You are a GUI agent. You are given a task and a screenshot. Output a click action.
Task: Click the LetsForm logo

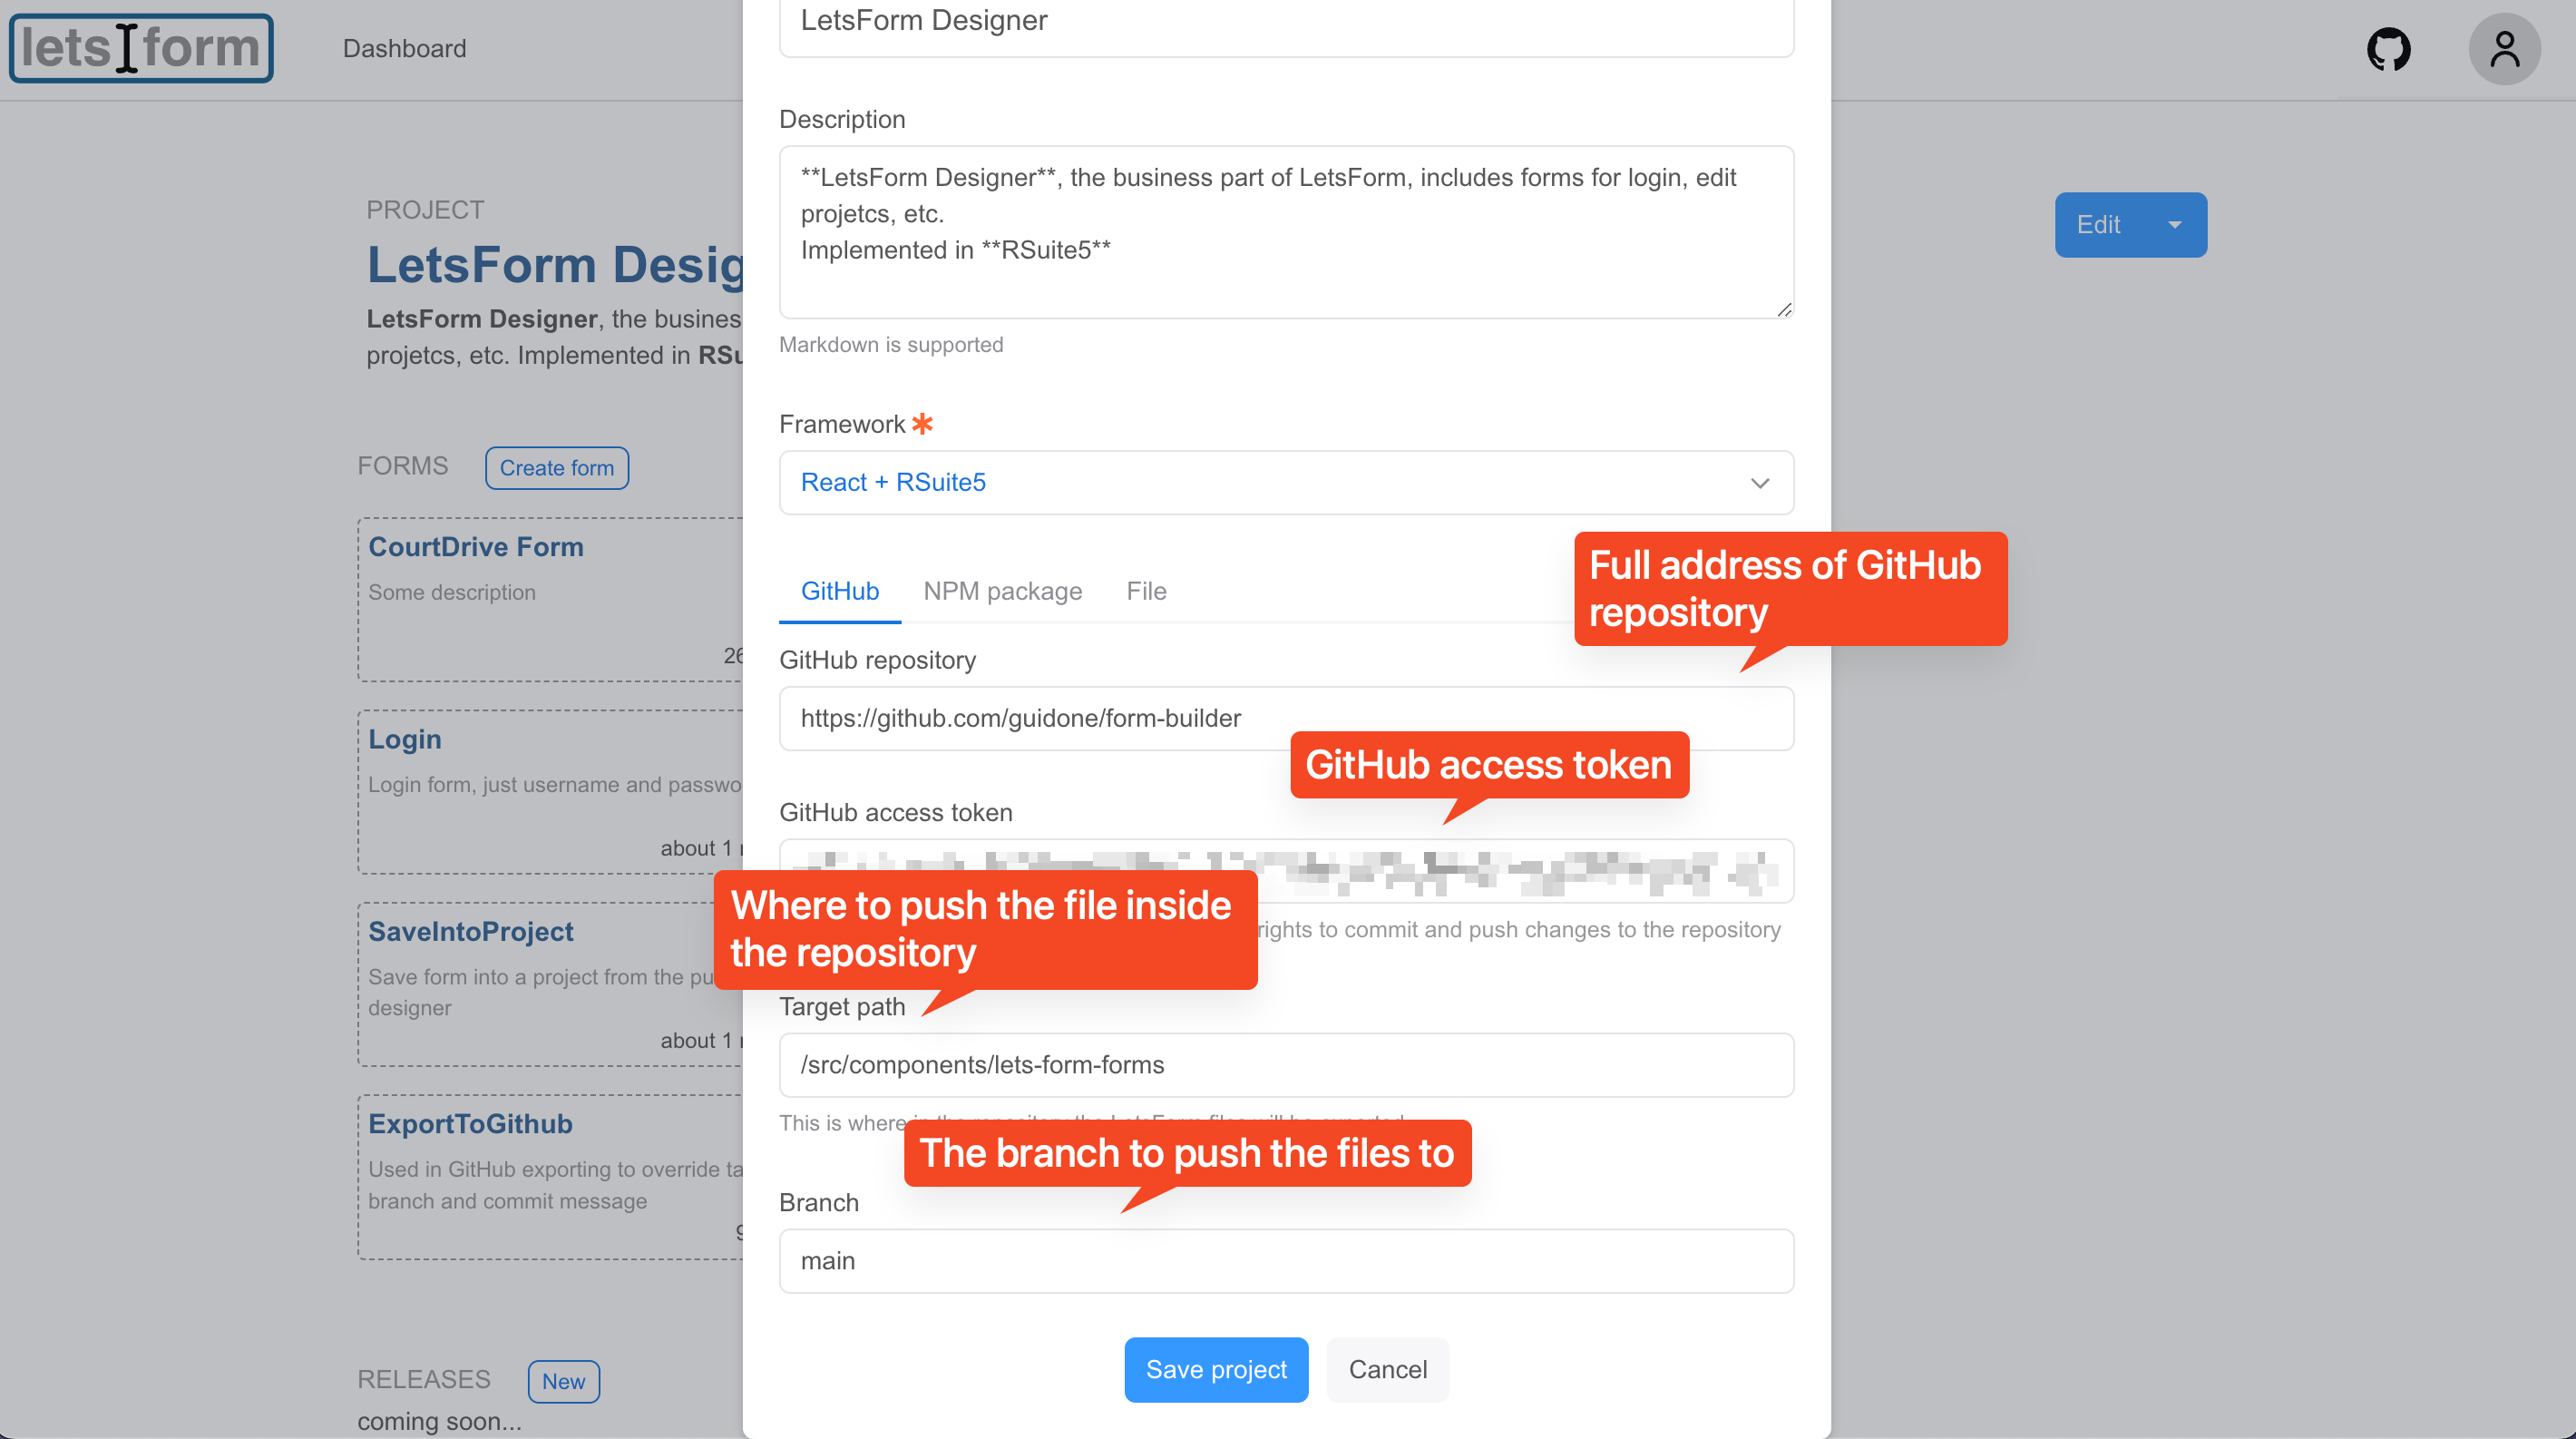pos(141,48)
